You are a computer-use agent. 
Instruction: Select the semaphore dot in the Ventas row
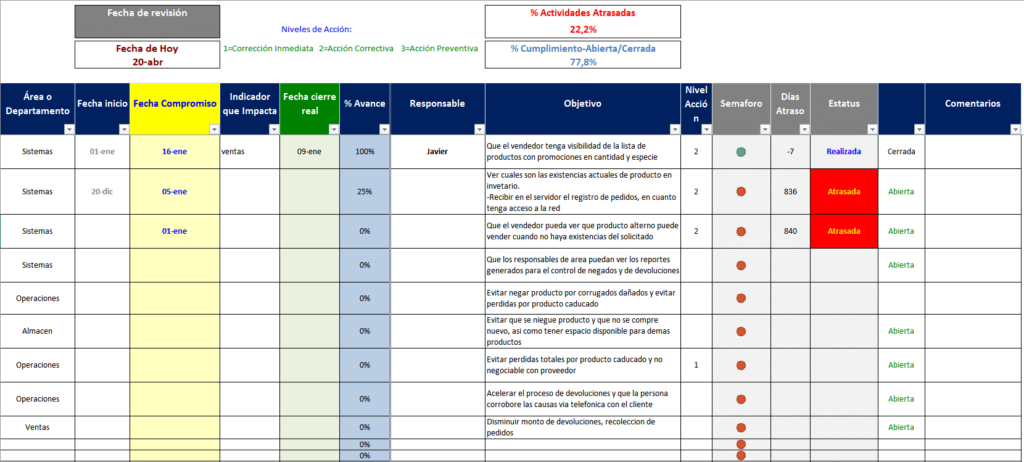(x=741, y=428)
